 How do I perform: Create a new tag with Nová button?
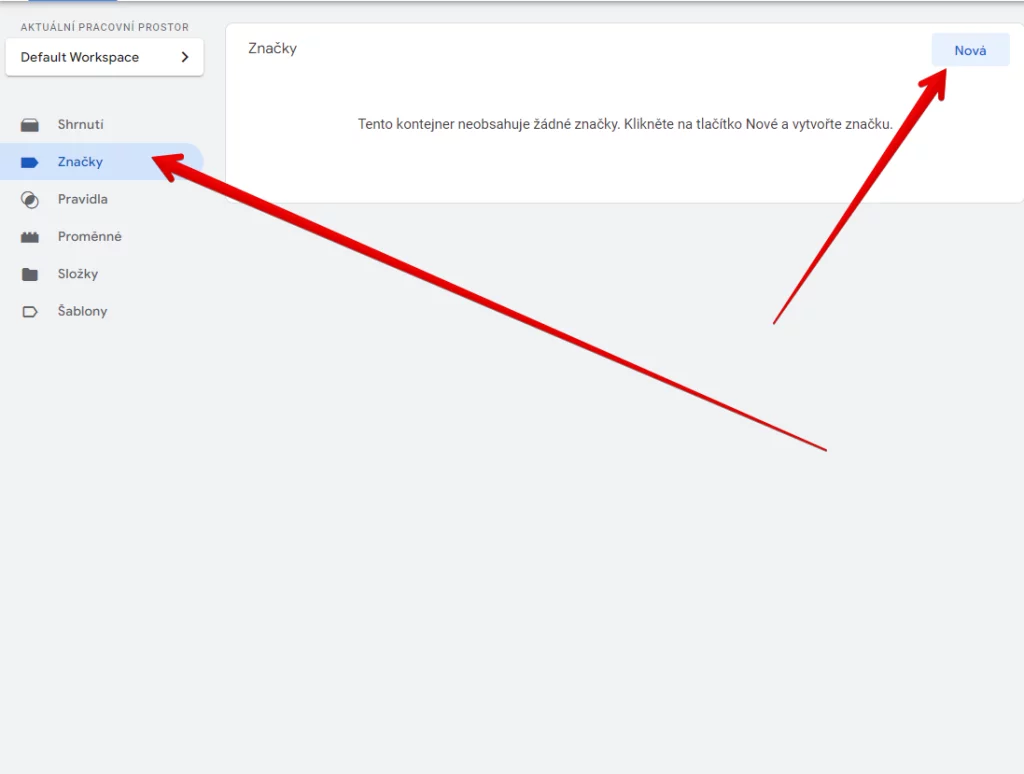(970, 50)
